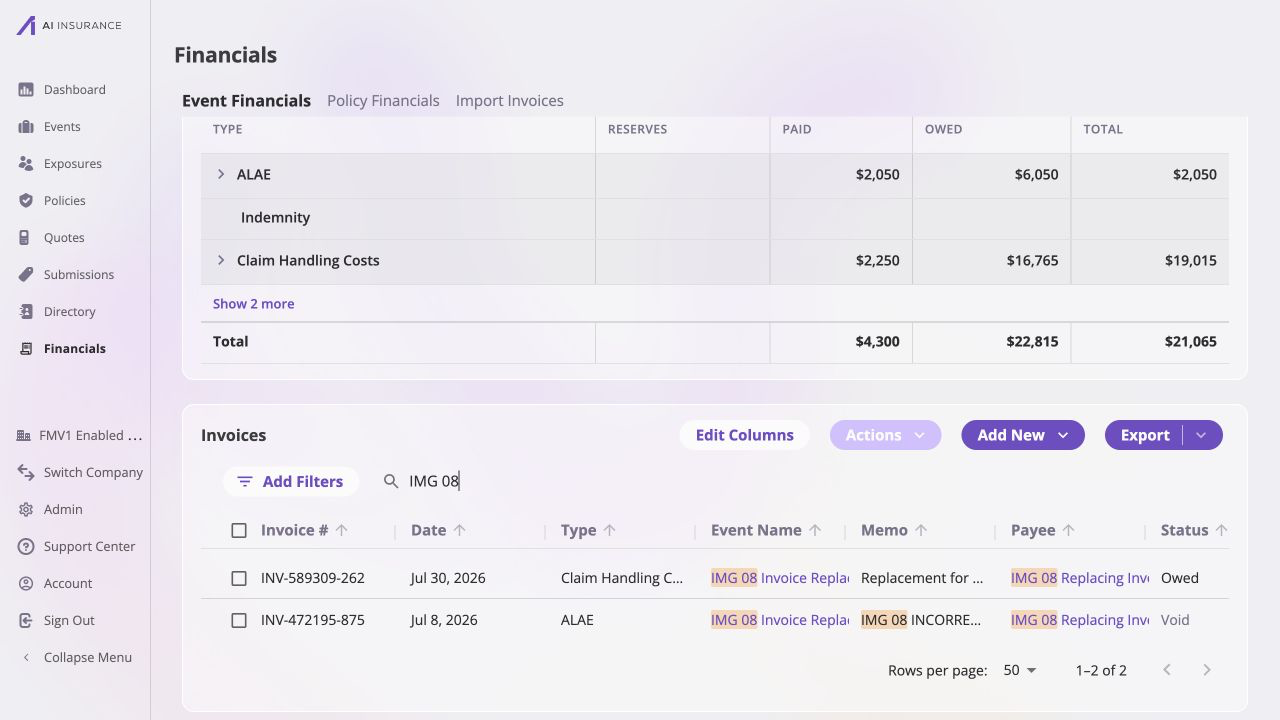Click the FMV1 Enabled company building icon
This screenshot has height=720, width=1280.
coord(24,436)
